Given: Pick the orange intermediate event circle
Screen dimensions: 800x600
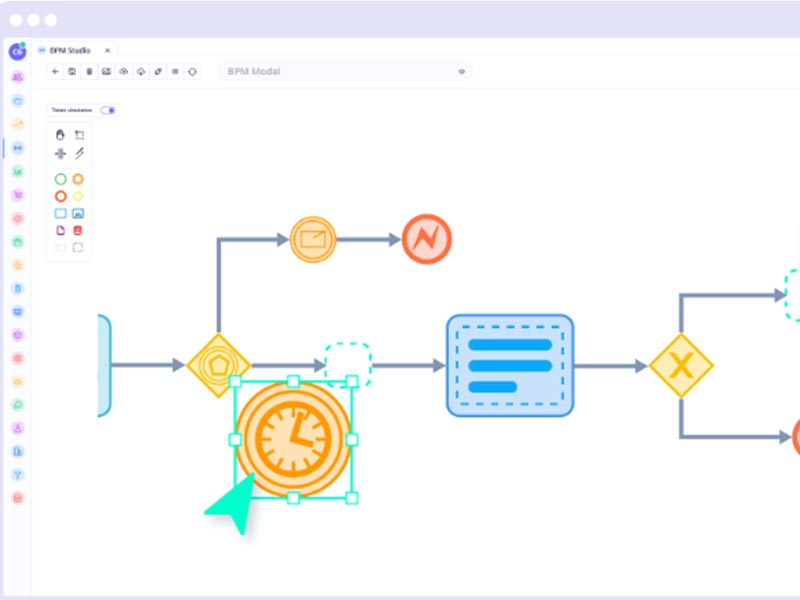Looking at the screenshot, I should click(78, 179).
